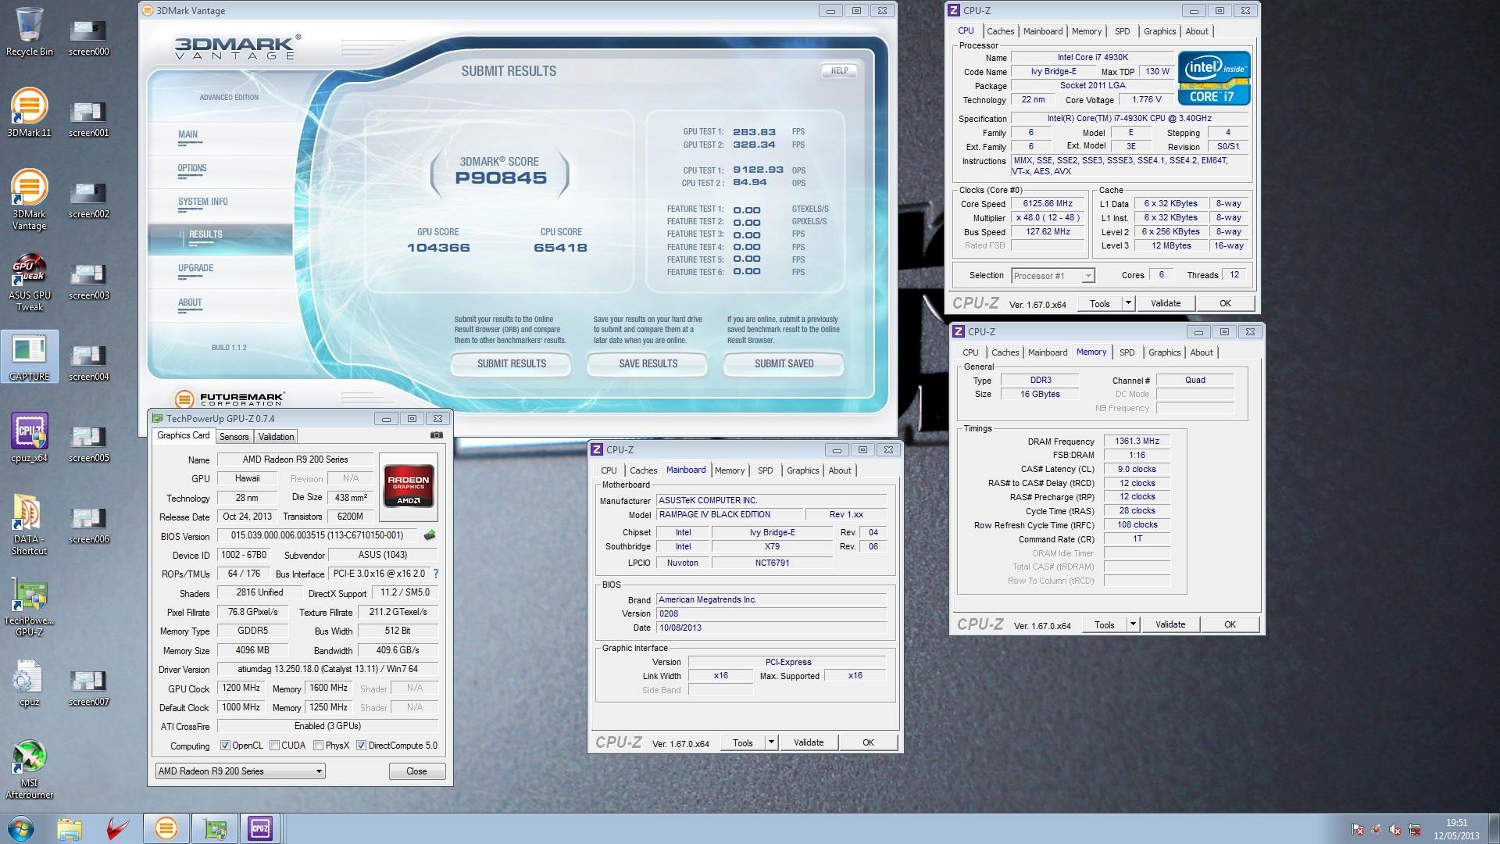1500x844 pixels.
Task: Click the SAVE RESULTS button
Action: click(x=648, y=364)
